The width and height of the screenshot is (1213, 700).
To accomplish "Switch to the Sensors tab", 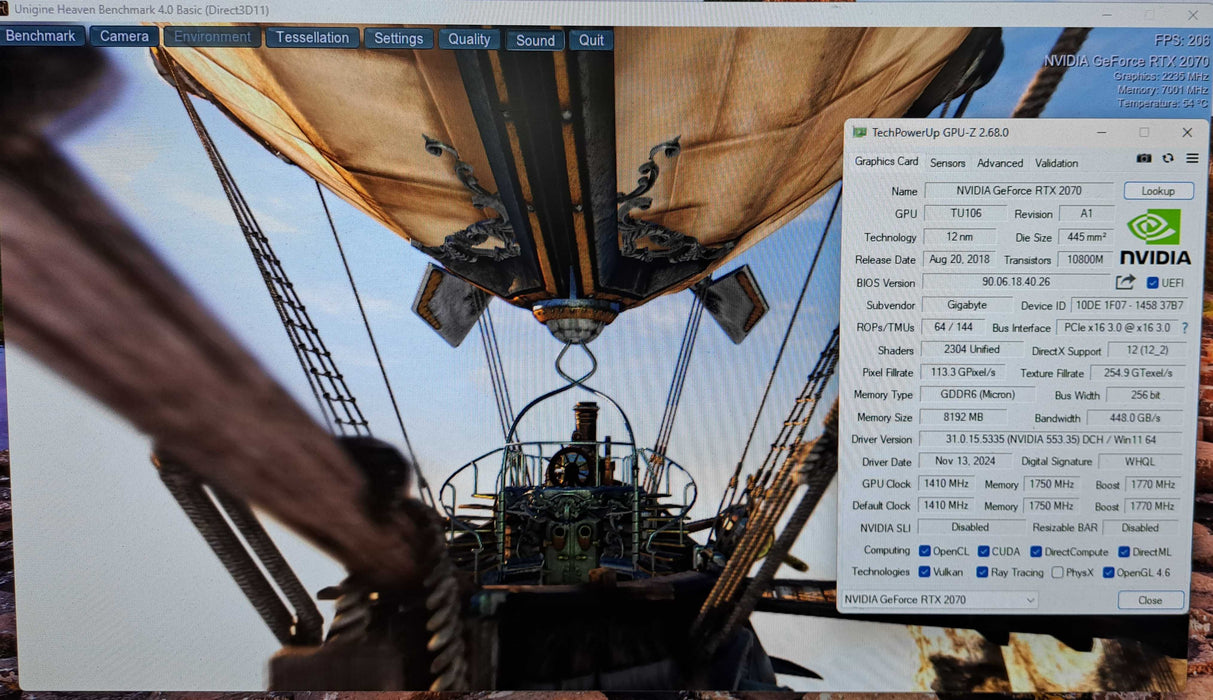I will point(948,163).
